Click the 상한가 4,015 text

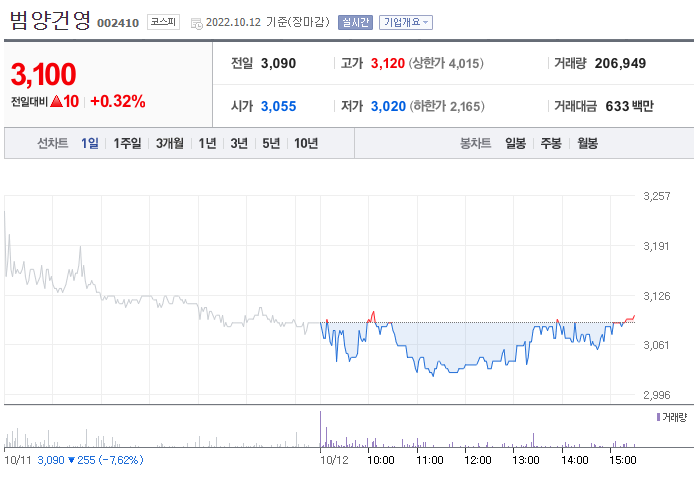446,63
